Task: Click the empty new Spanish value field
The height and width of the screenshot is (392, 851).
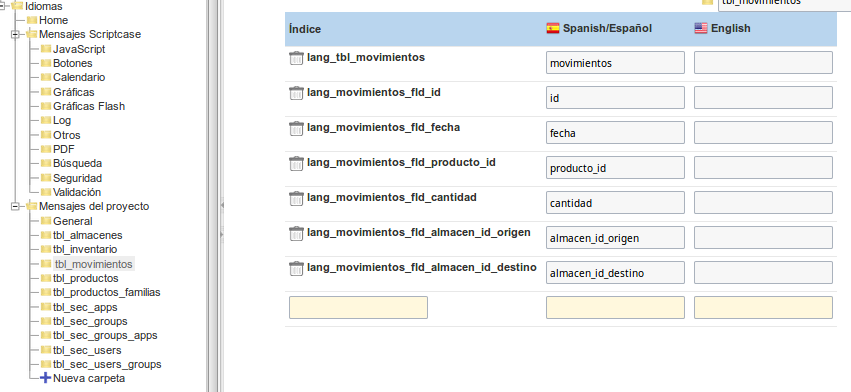Action: 615,307
